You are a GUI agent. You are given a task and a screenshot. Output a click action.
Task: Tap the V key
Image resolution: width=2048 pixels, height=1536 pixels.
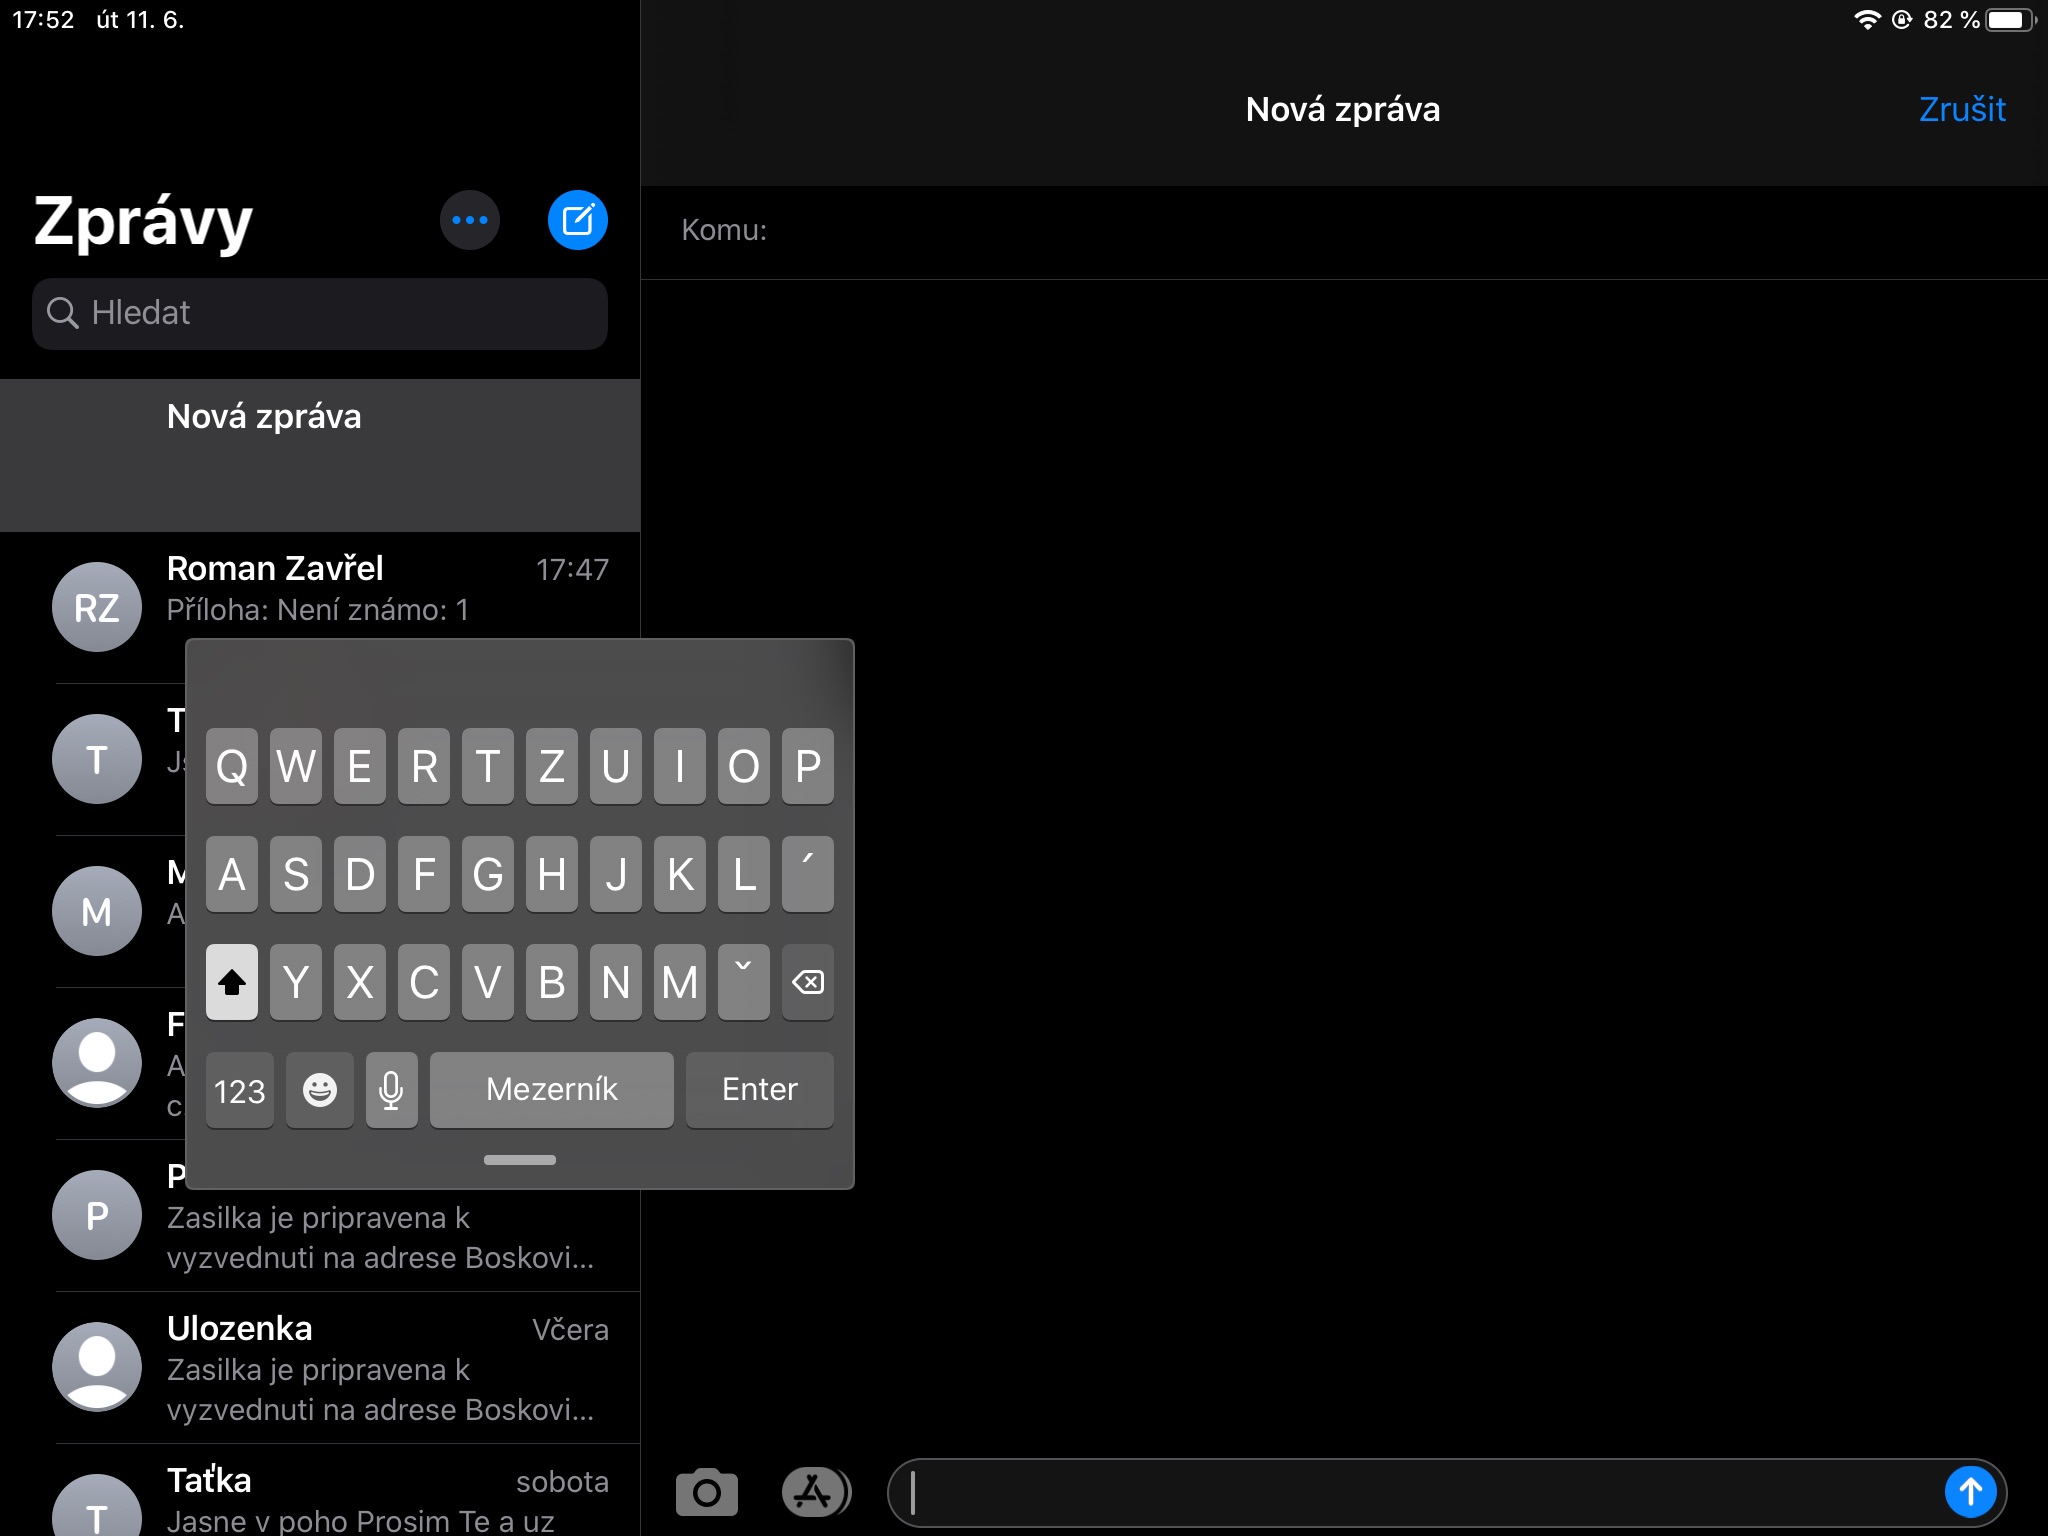coord(488,982)
